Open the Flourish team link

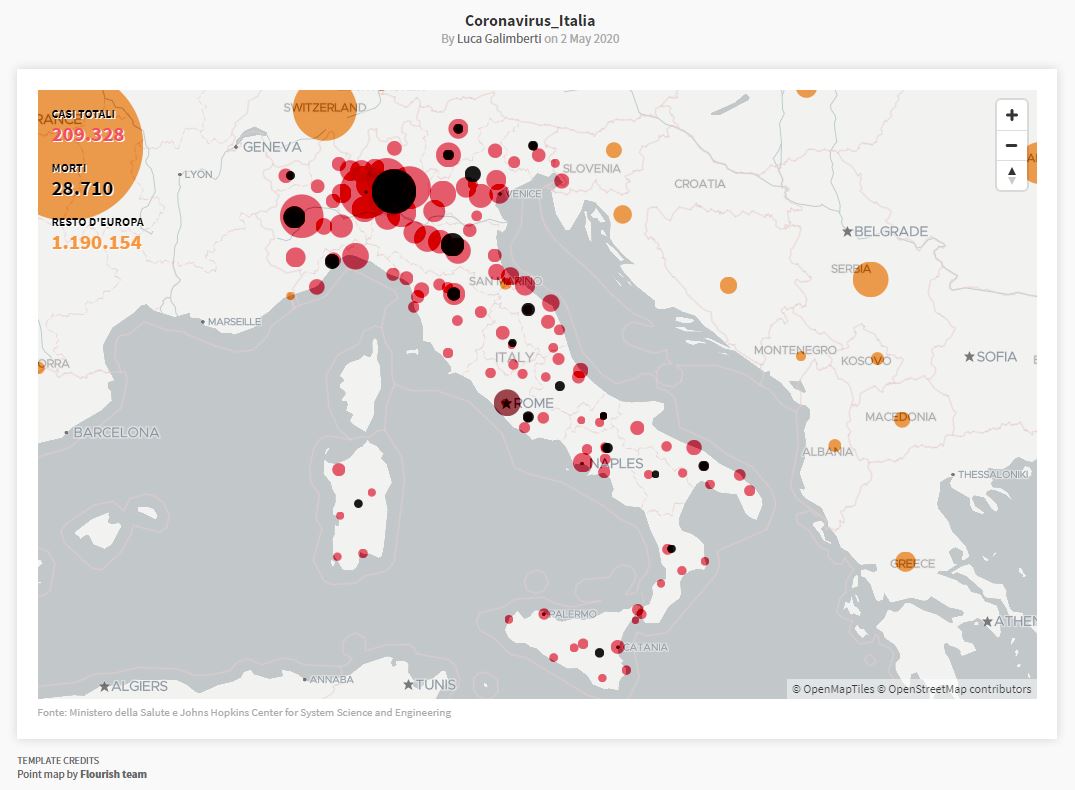[x=113, y=774]
